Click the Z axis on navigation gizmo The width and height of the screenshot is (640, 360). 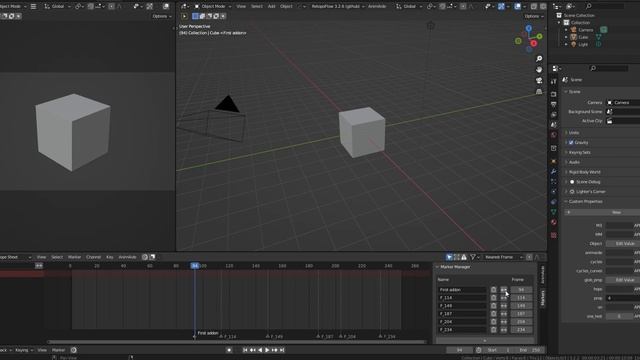click(529, 28)
